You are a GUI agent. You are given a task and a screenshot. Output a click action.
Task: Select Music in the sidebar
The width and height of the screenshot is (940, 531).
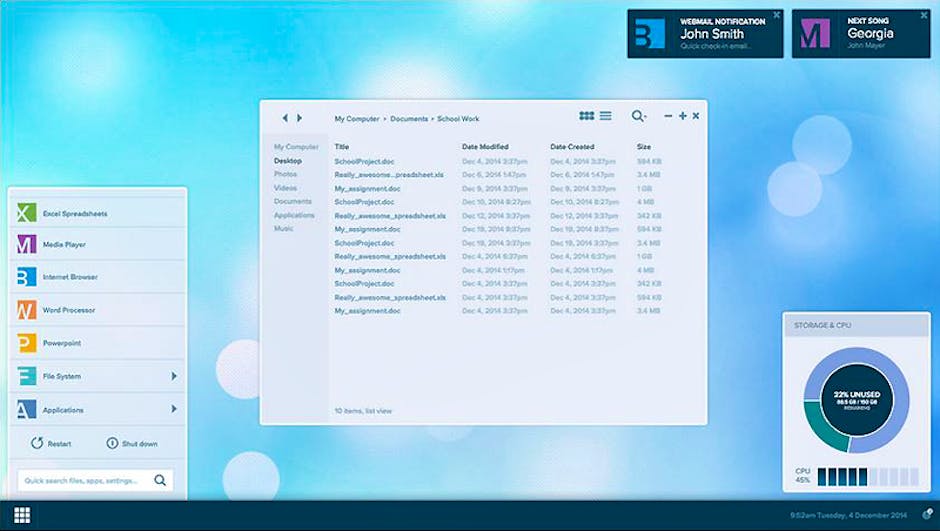coord(284,229)
